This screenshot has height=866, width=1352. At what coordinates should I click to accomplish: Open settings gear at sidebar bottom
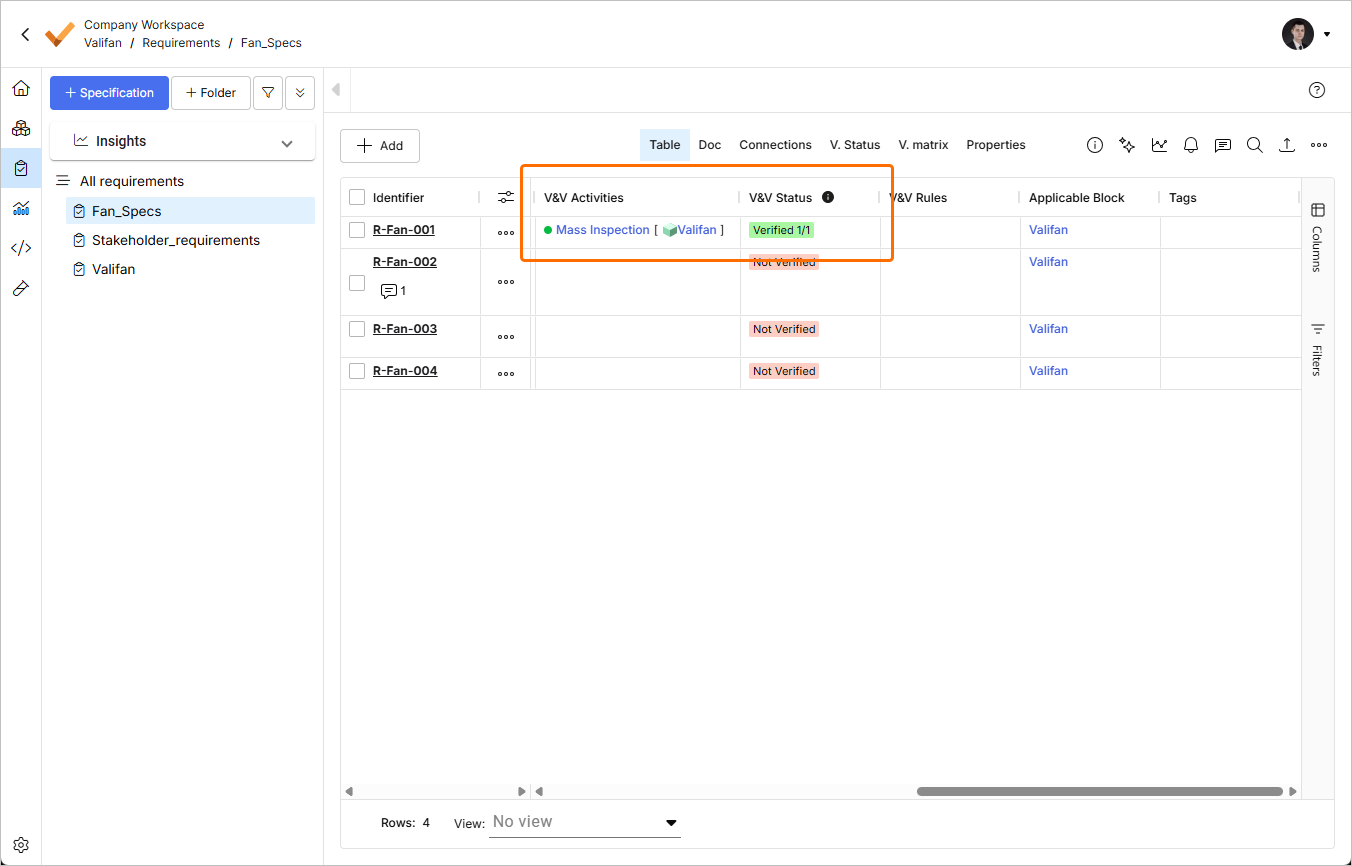pos(21,845)
